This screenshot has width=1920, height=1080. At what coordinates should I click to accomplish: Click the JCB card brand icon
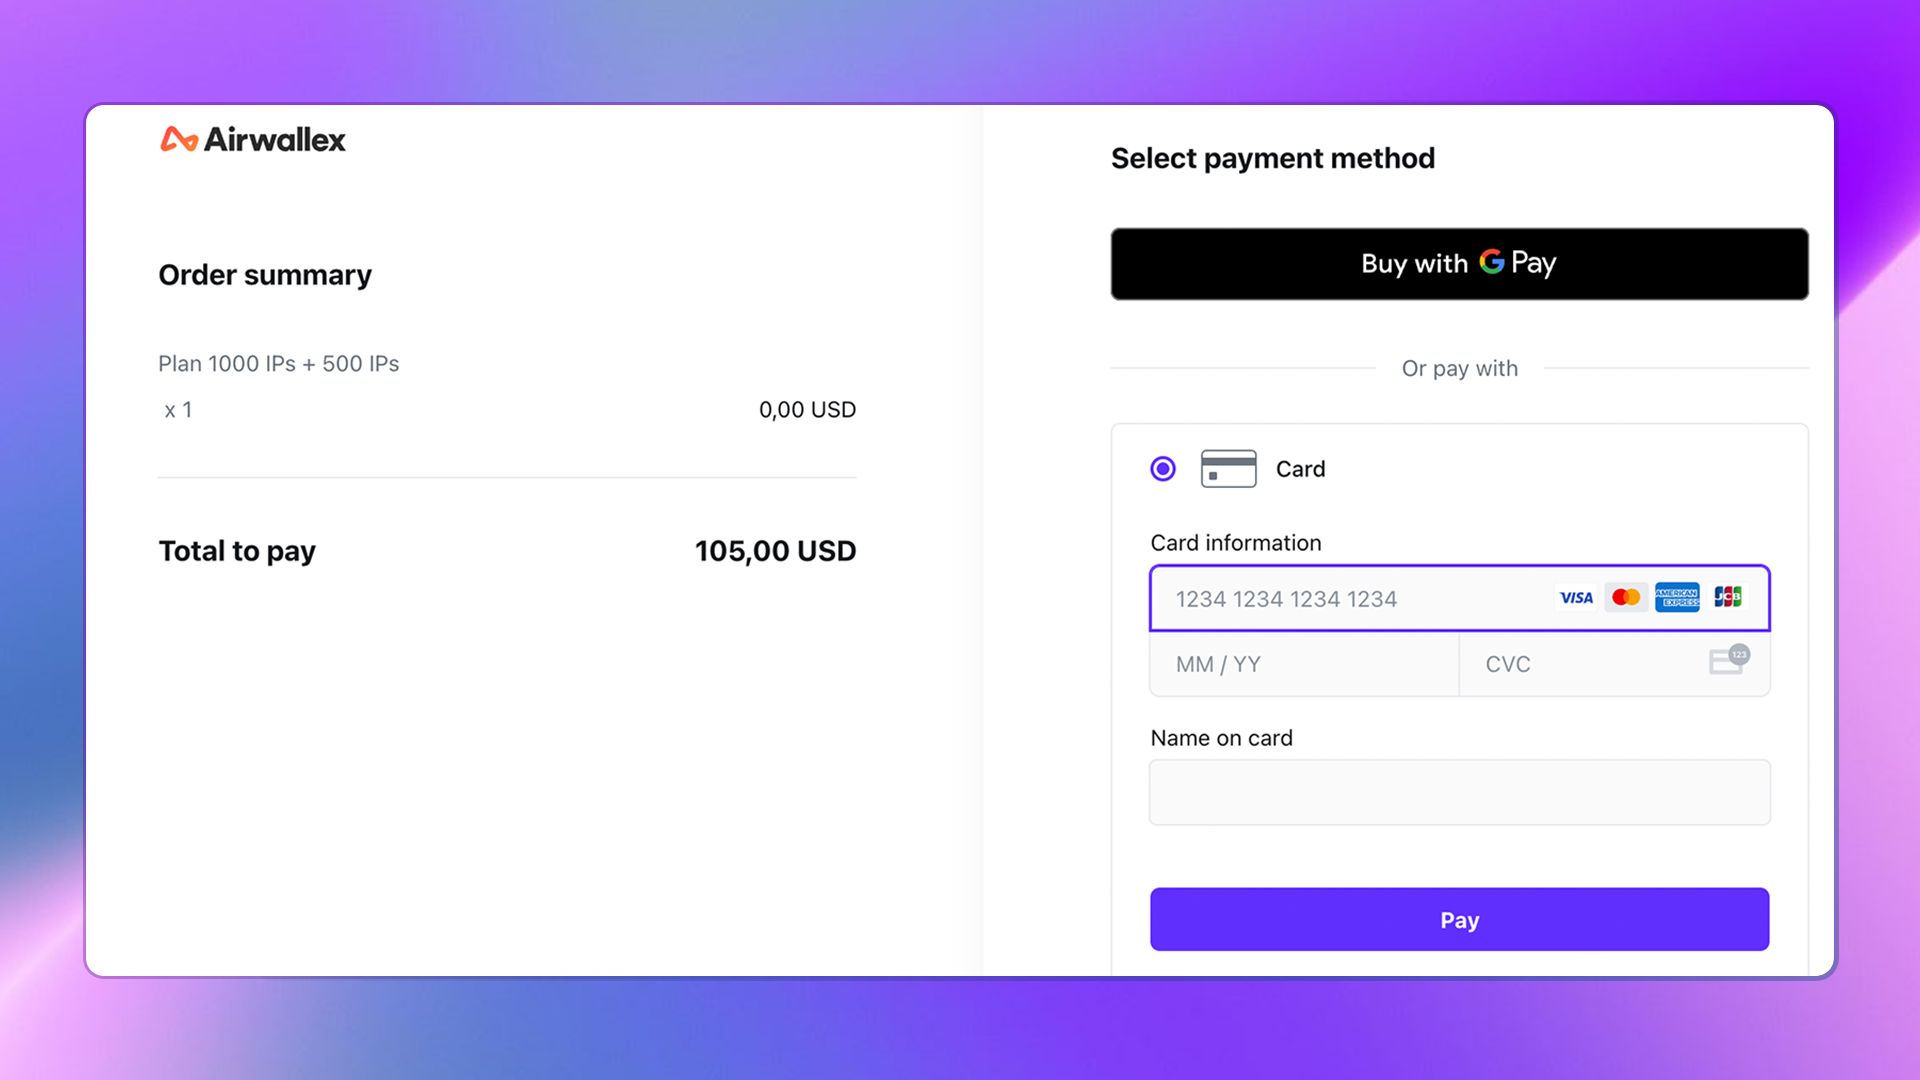click(x=1728, y=598)
